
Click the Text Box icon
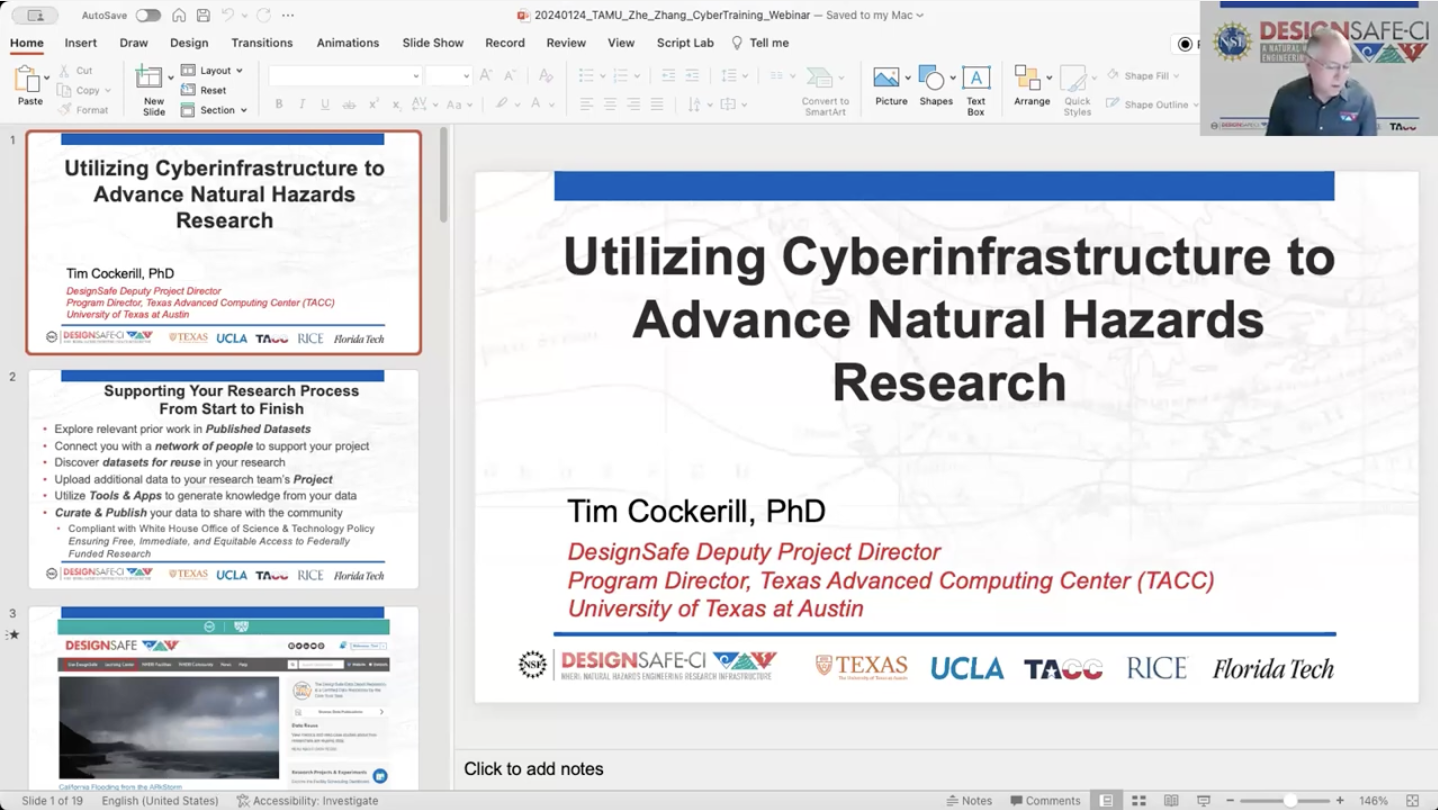tap(976, 78)
